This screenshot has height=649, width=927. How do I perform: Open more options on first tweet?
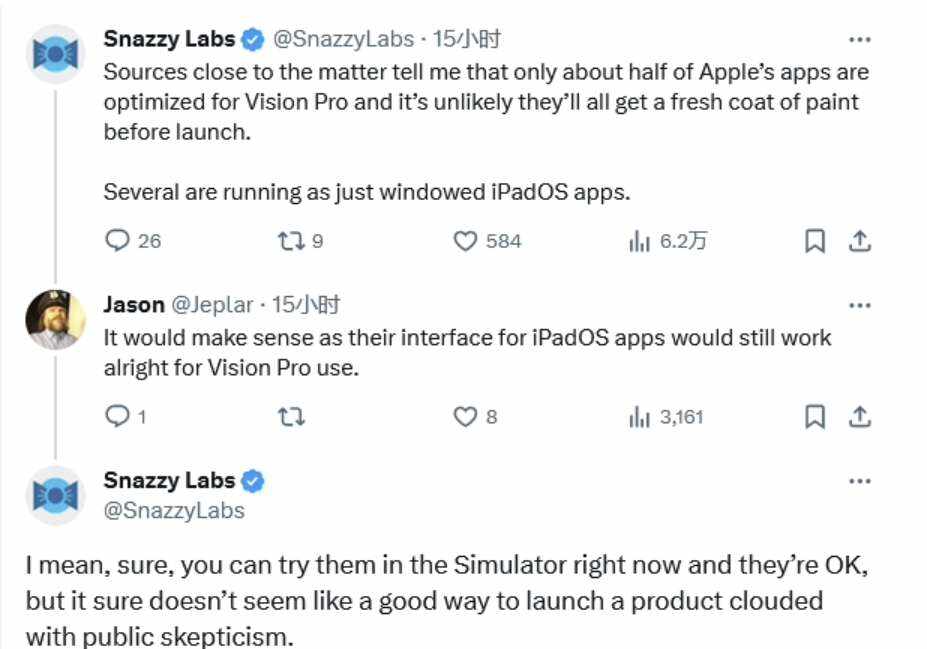[859, 40]
